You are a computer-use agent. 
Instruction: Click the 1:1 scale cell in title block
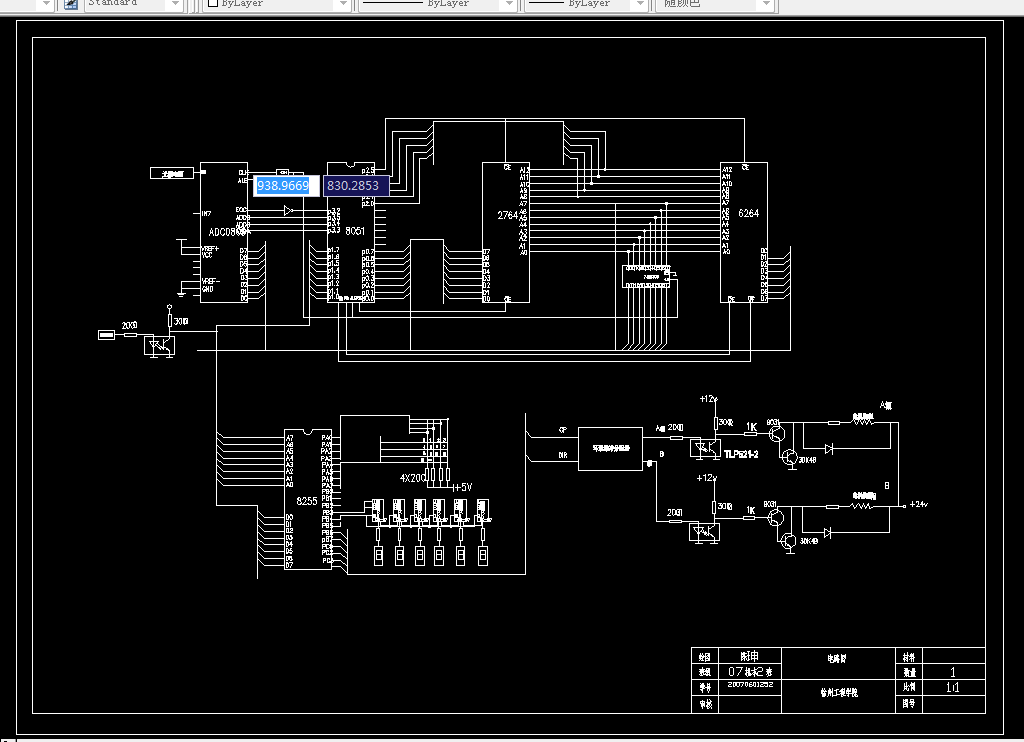(x=953, y=687)
